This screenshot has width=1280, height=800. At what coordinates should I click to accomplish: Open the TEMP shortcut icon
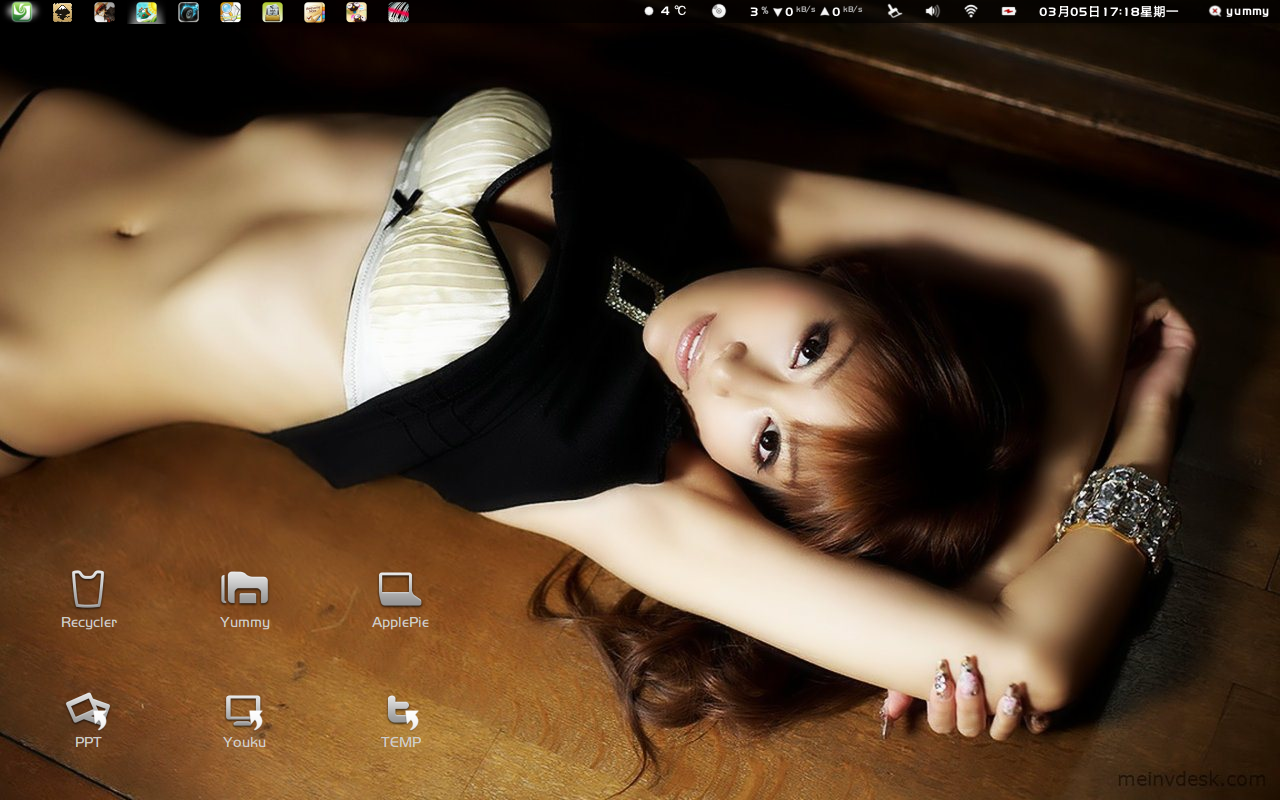pos(402,712)
